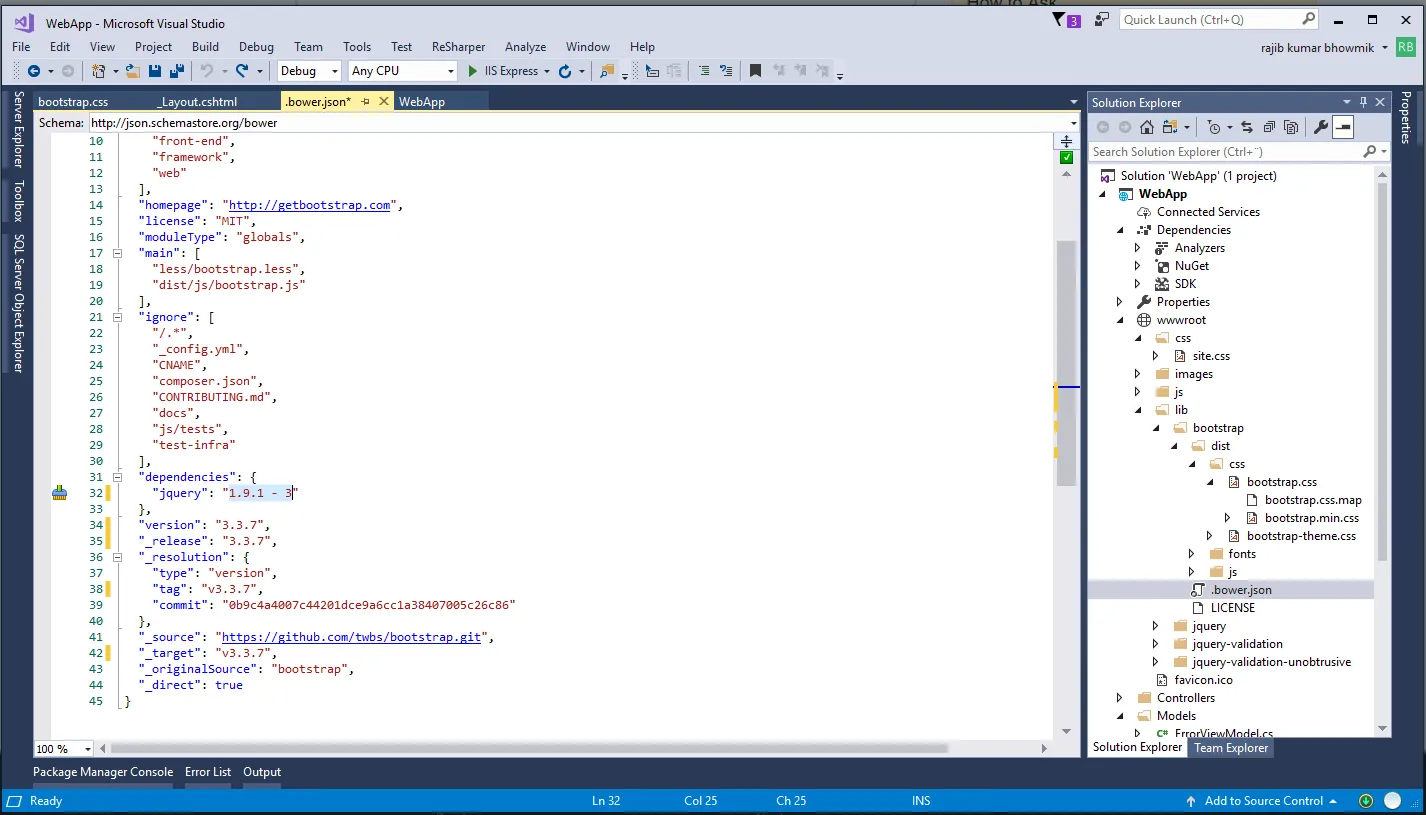Toggle the pin on the .bower.json tab

[x=365, y=102]
